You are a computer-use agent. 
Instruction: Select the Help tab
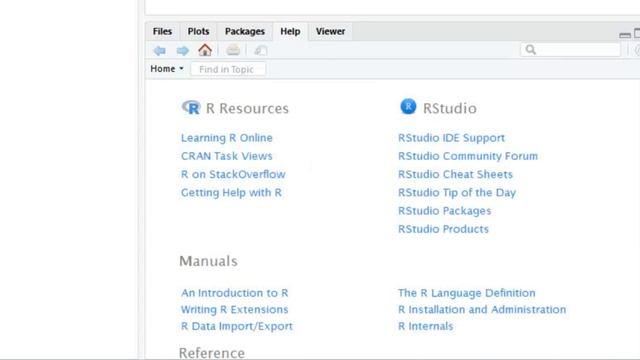coord(290,31)
